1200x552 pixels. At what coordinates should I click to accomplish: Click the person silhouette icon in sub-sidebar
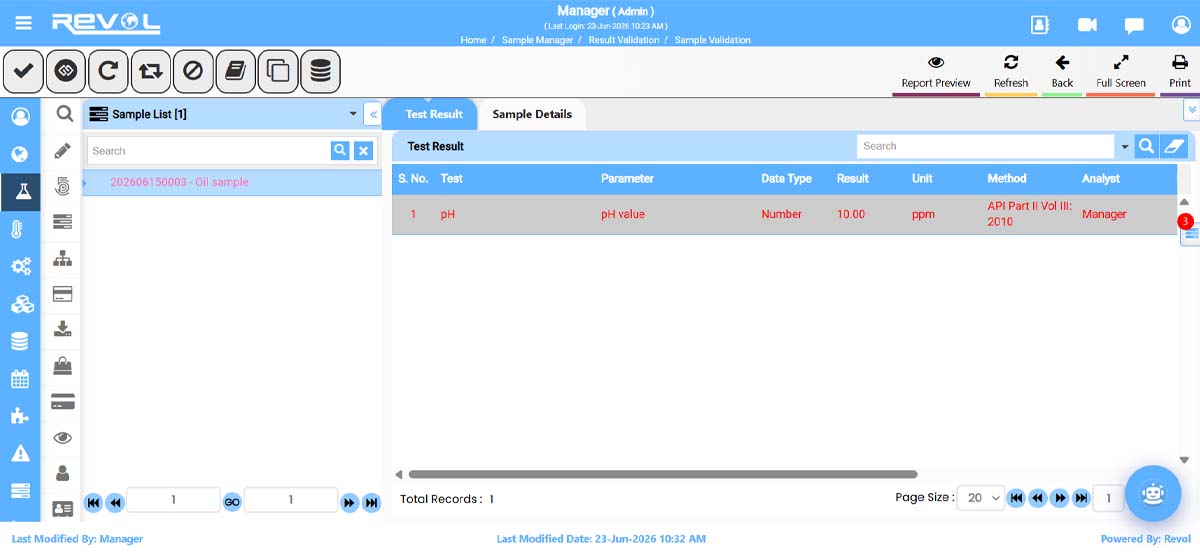click(x=63, y=473)
